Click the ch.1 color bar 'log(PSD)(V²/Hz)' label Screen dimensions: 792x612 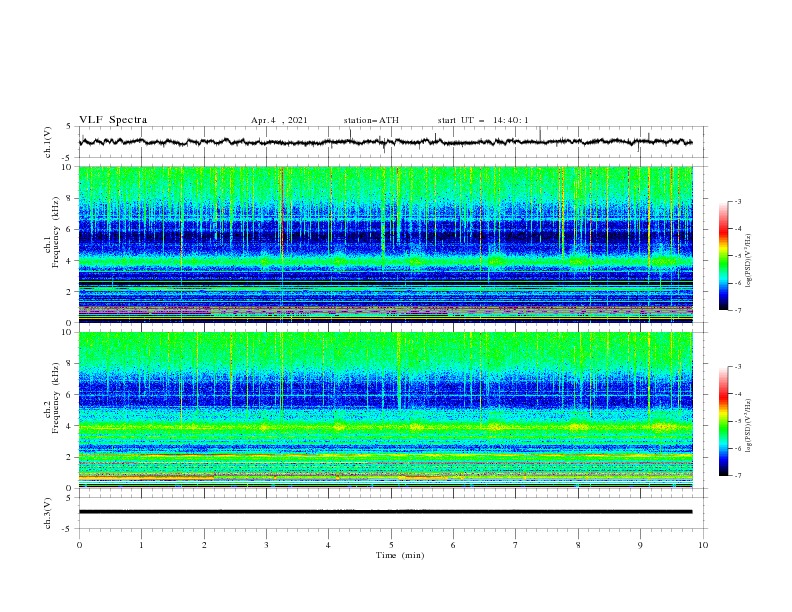click(748, 261)
